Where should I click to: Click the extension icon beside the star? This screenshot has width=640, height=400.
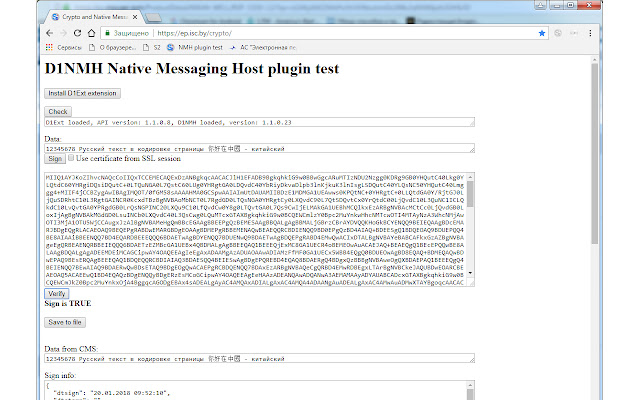click(x=558, y=33)
